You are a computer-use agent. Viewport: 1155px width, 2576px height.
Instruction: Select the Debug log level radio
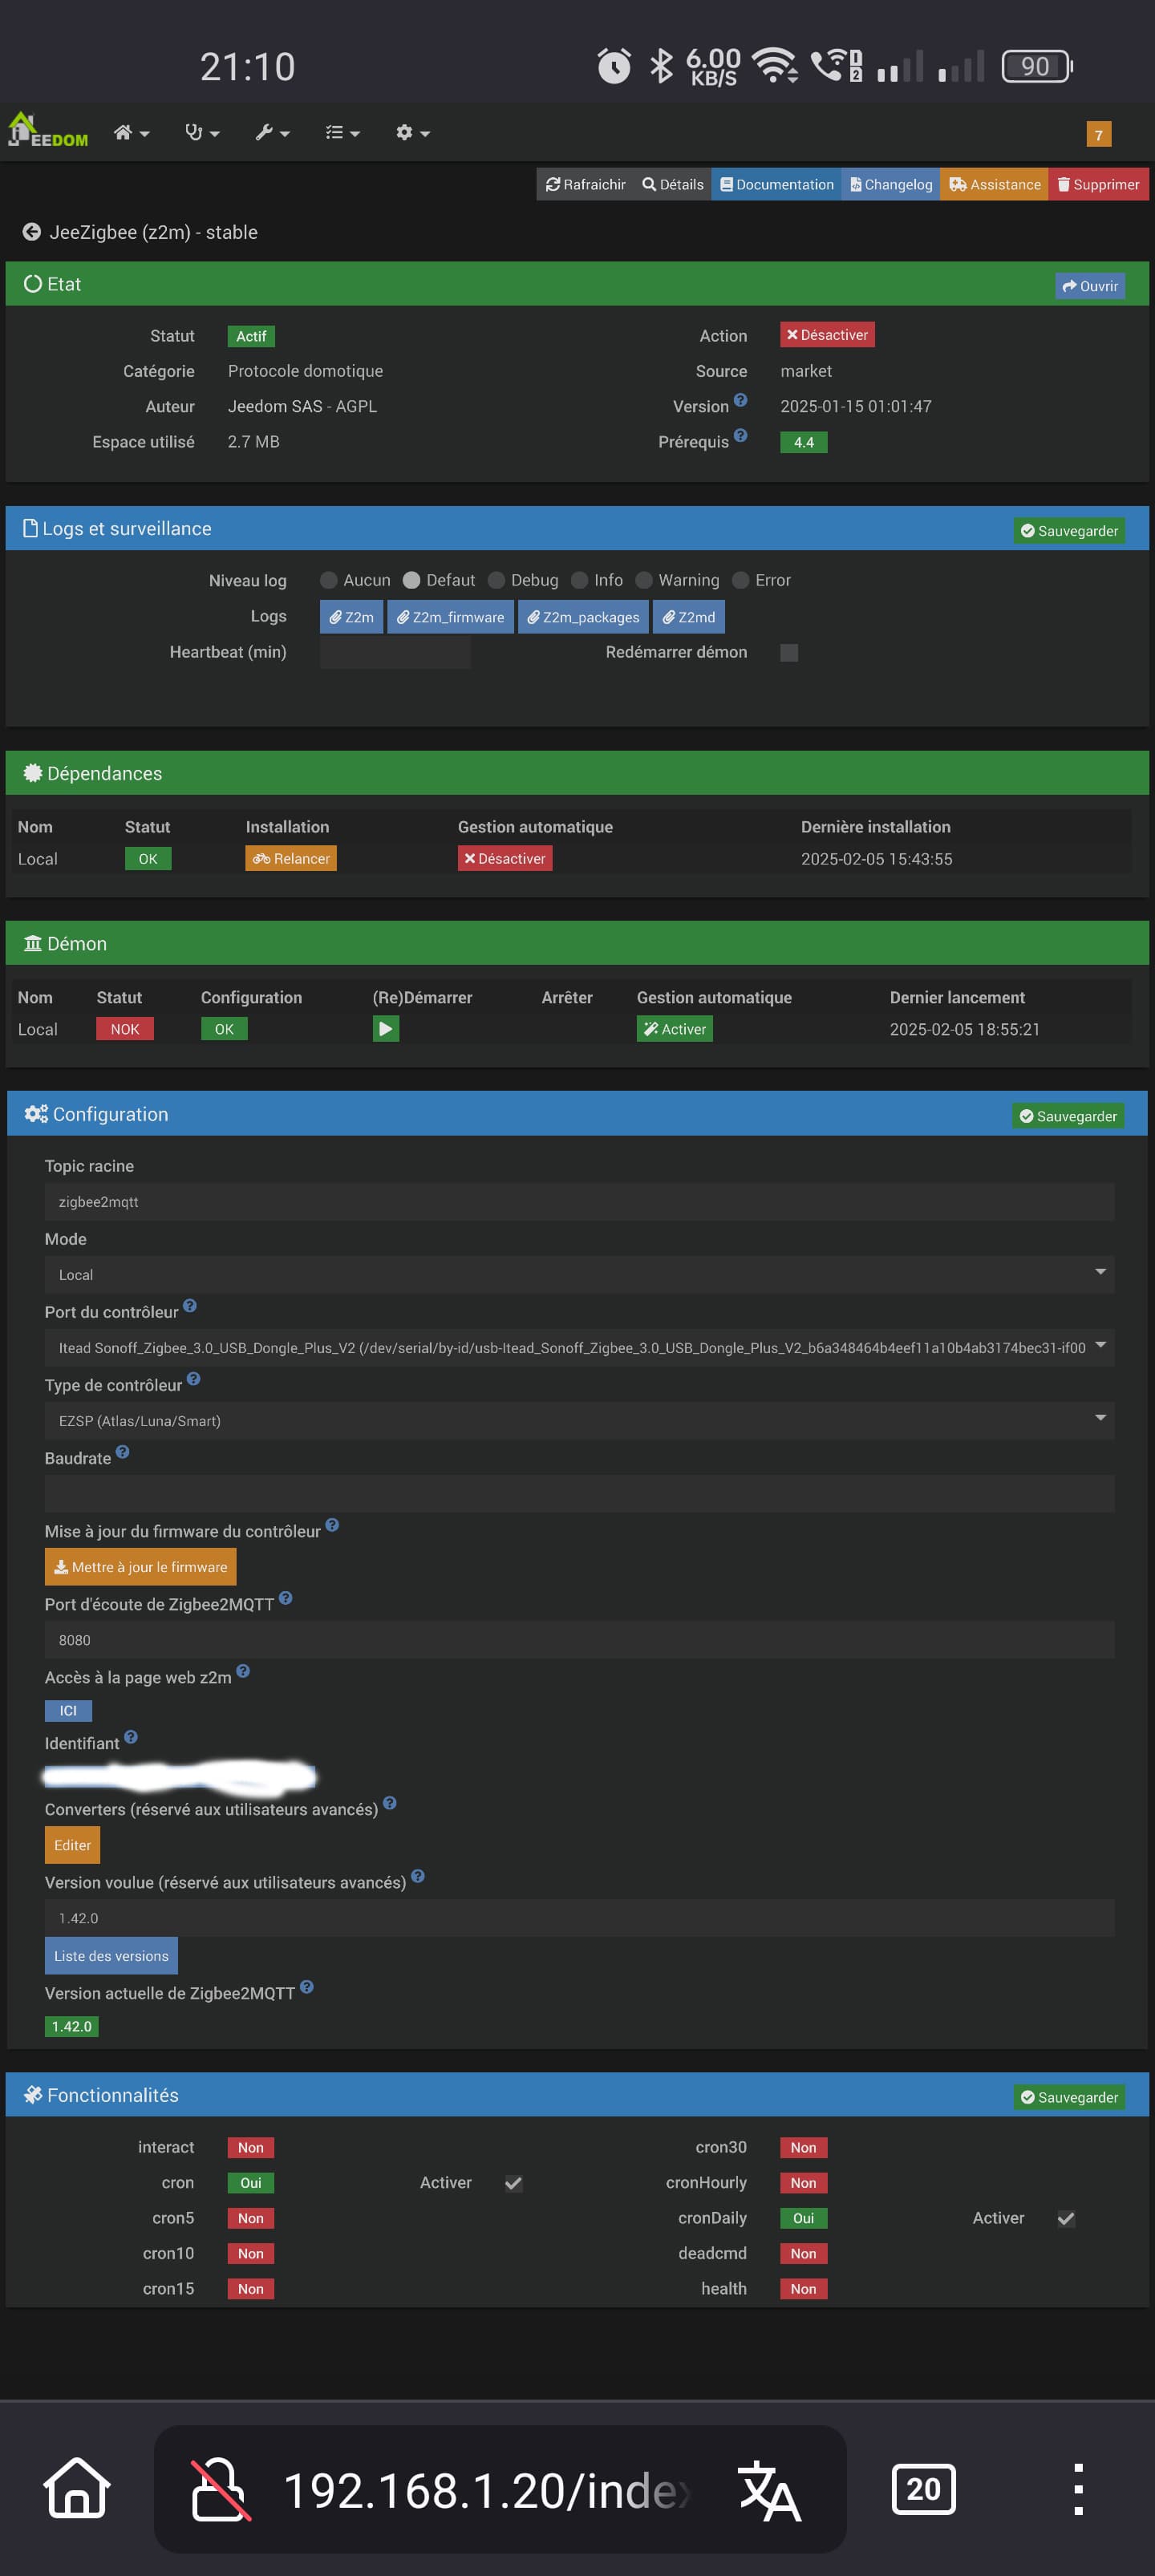(496, 580)
